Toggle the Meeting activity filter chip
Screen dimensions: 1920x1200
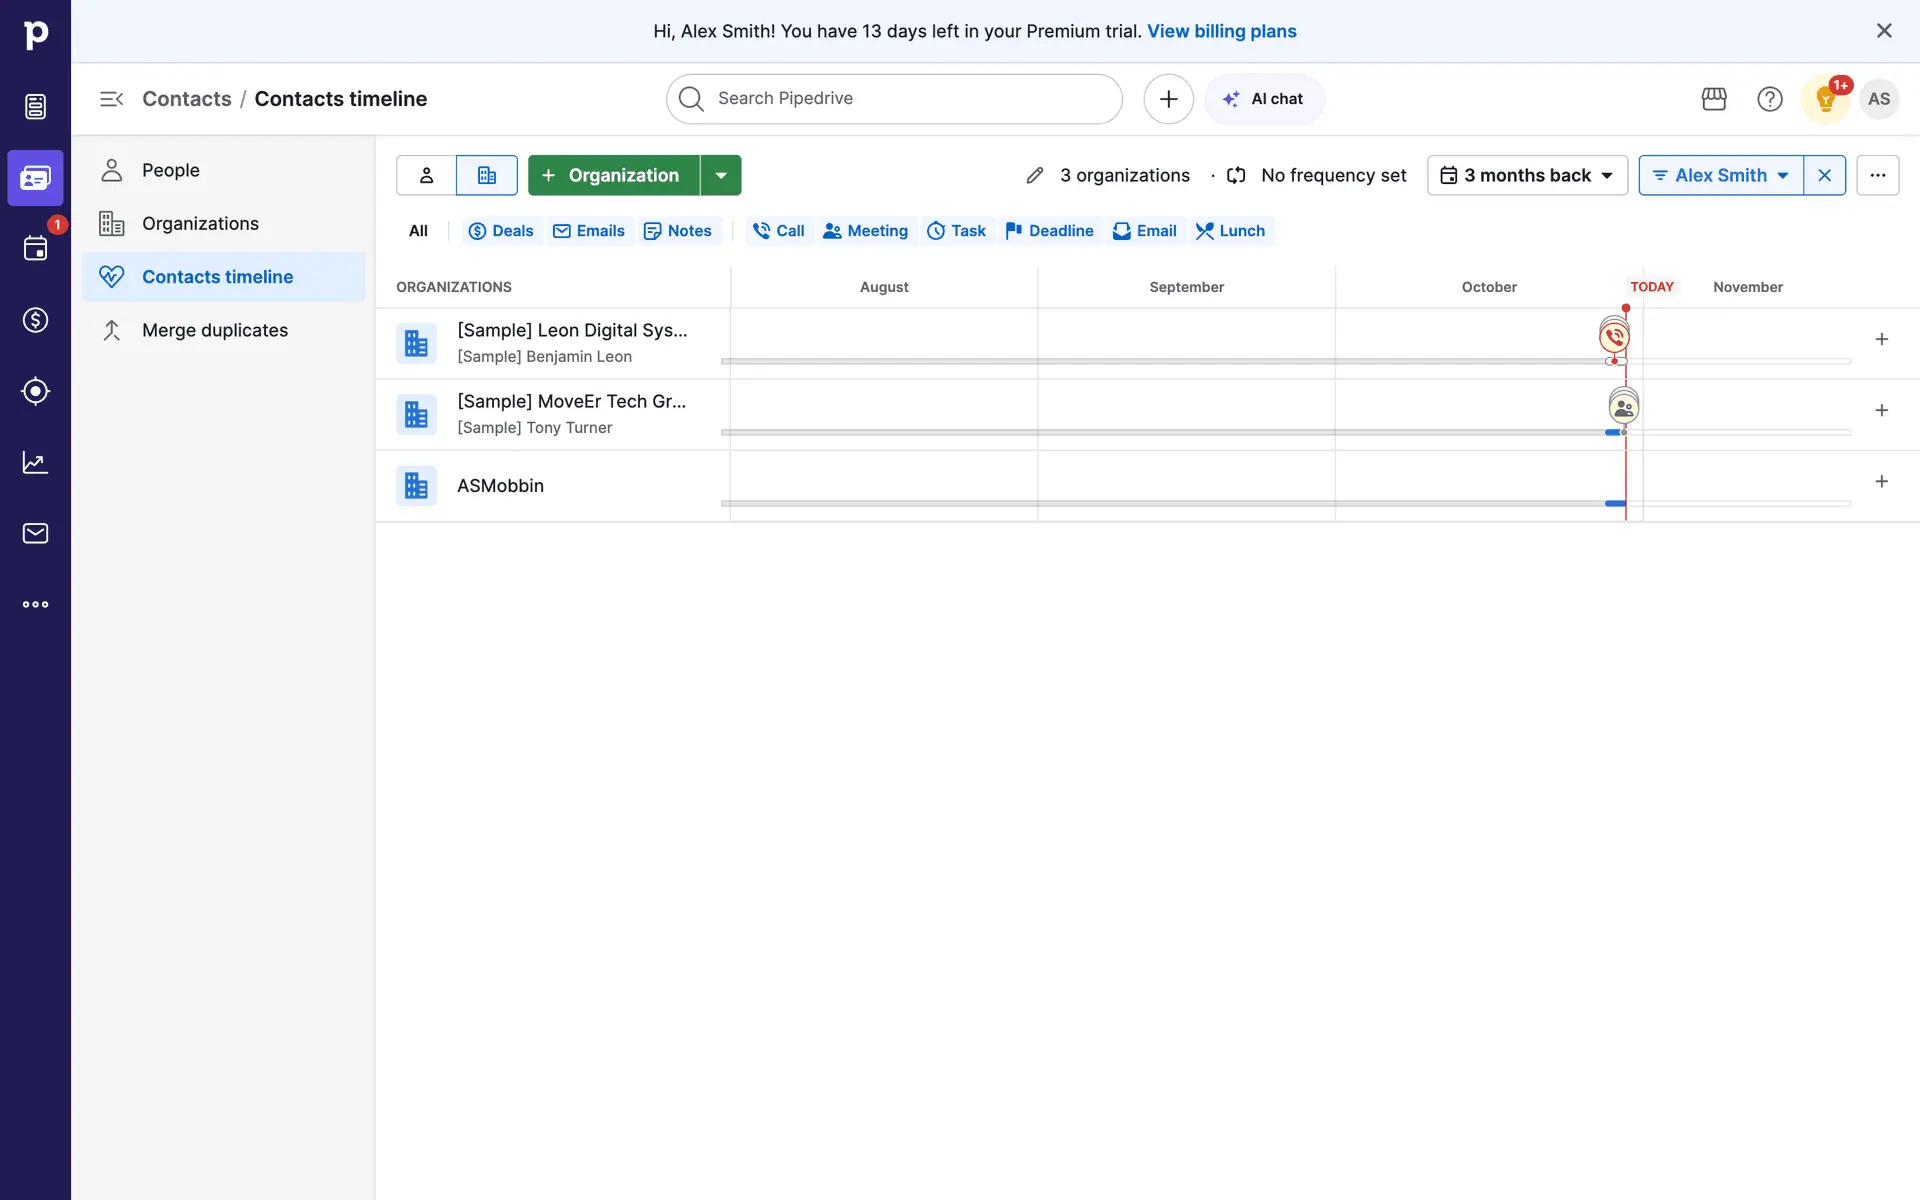(865, 231)
